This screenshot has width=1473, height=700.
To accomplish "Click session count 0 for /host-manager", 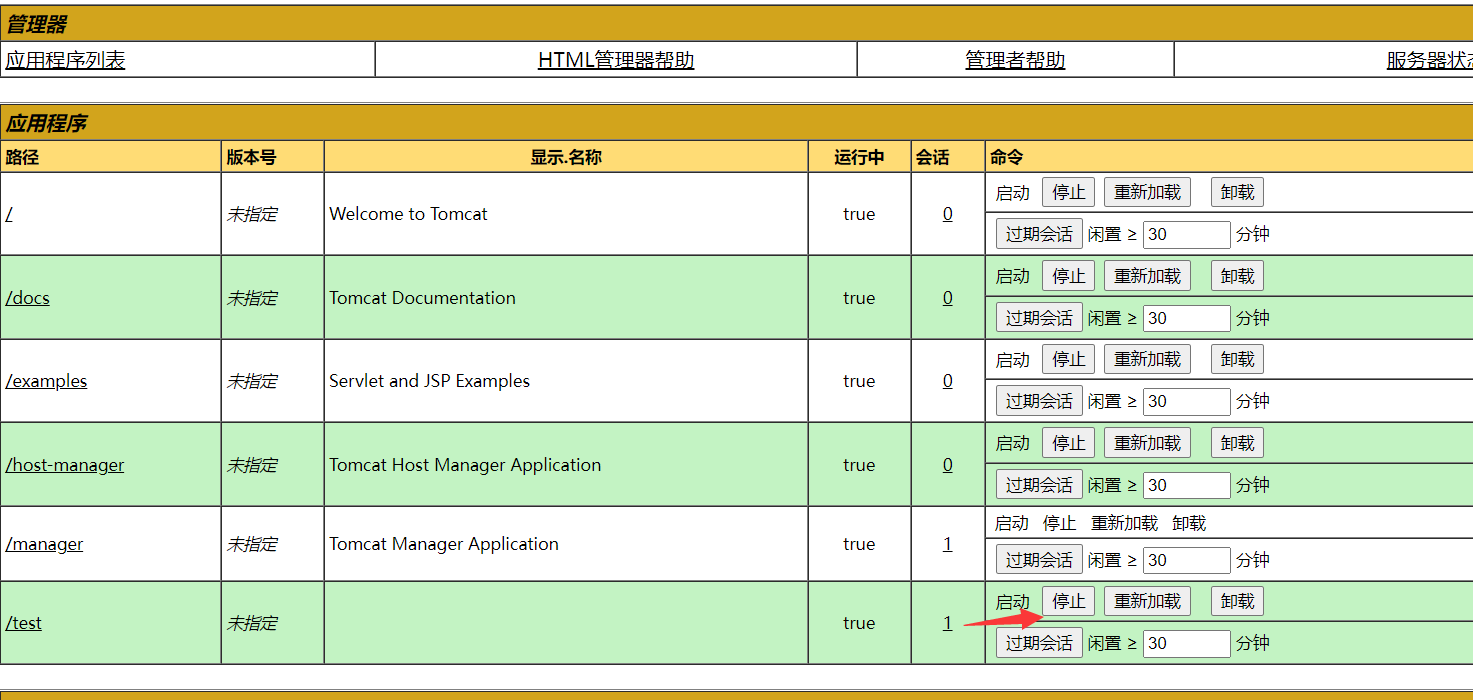I will 948,465.
